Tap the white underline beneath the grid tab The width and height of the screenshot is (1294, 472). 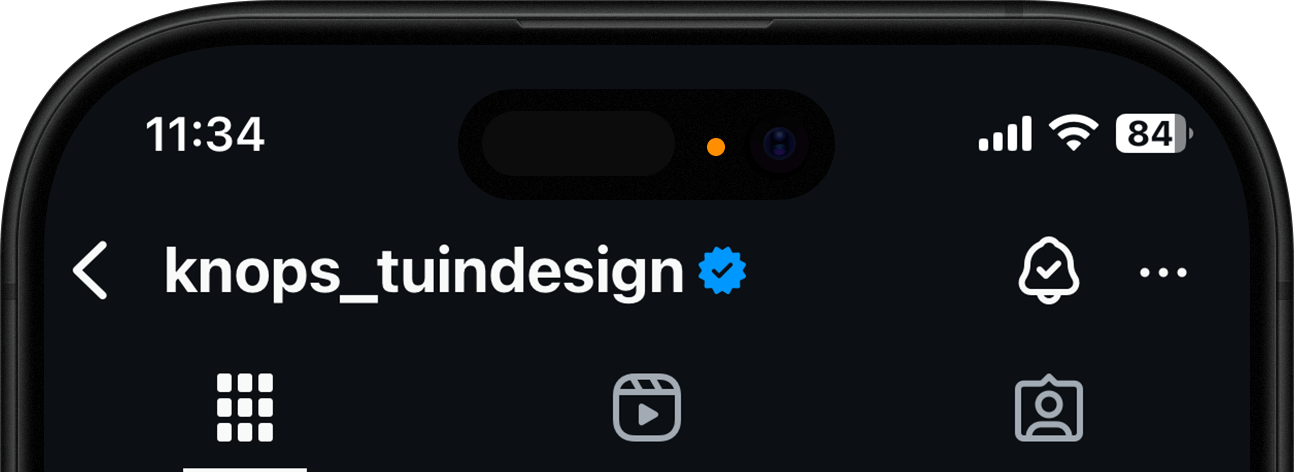pyautogui.click(x=245, y=469)
